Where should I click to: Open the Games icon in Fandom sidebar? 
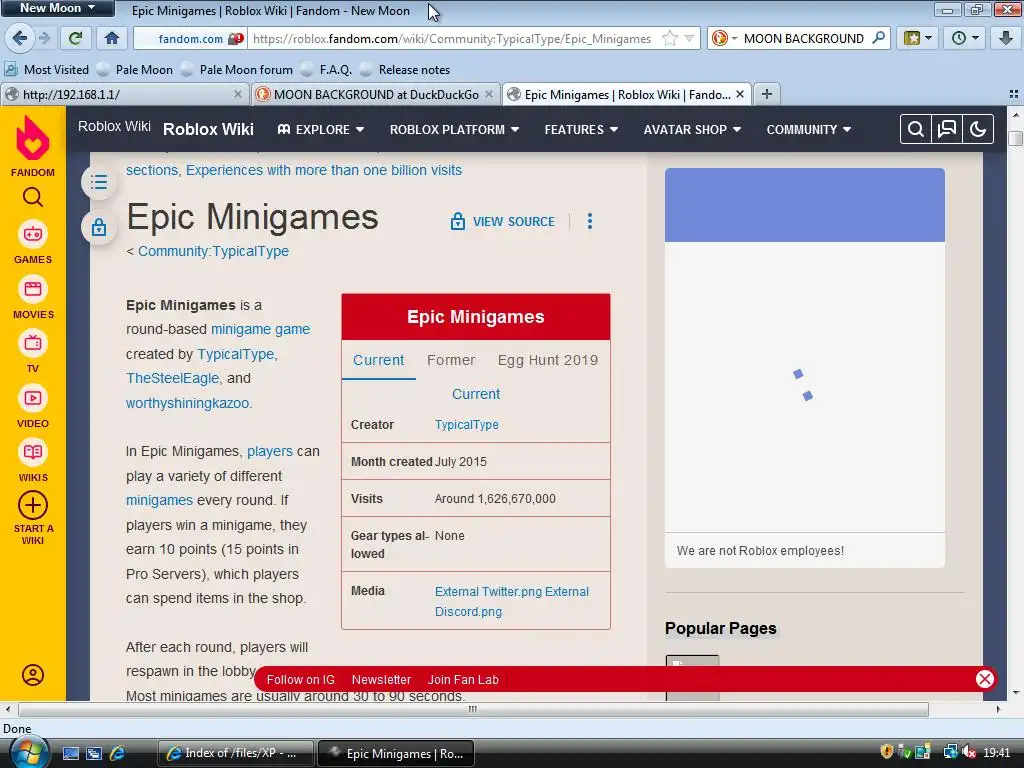33,234
